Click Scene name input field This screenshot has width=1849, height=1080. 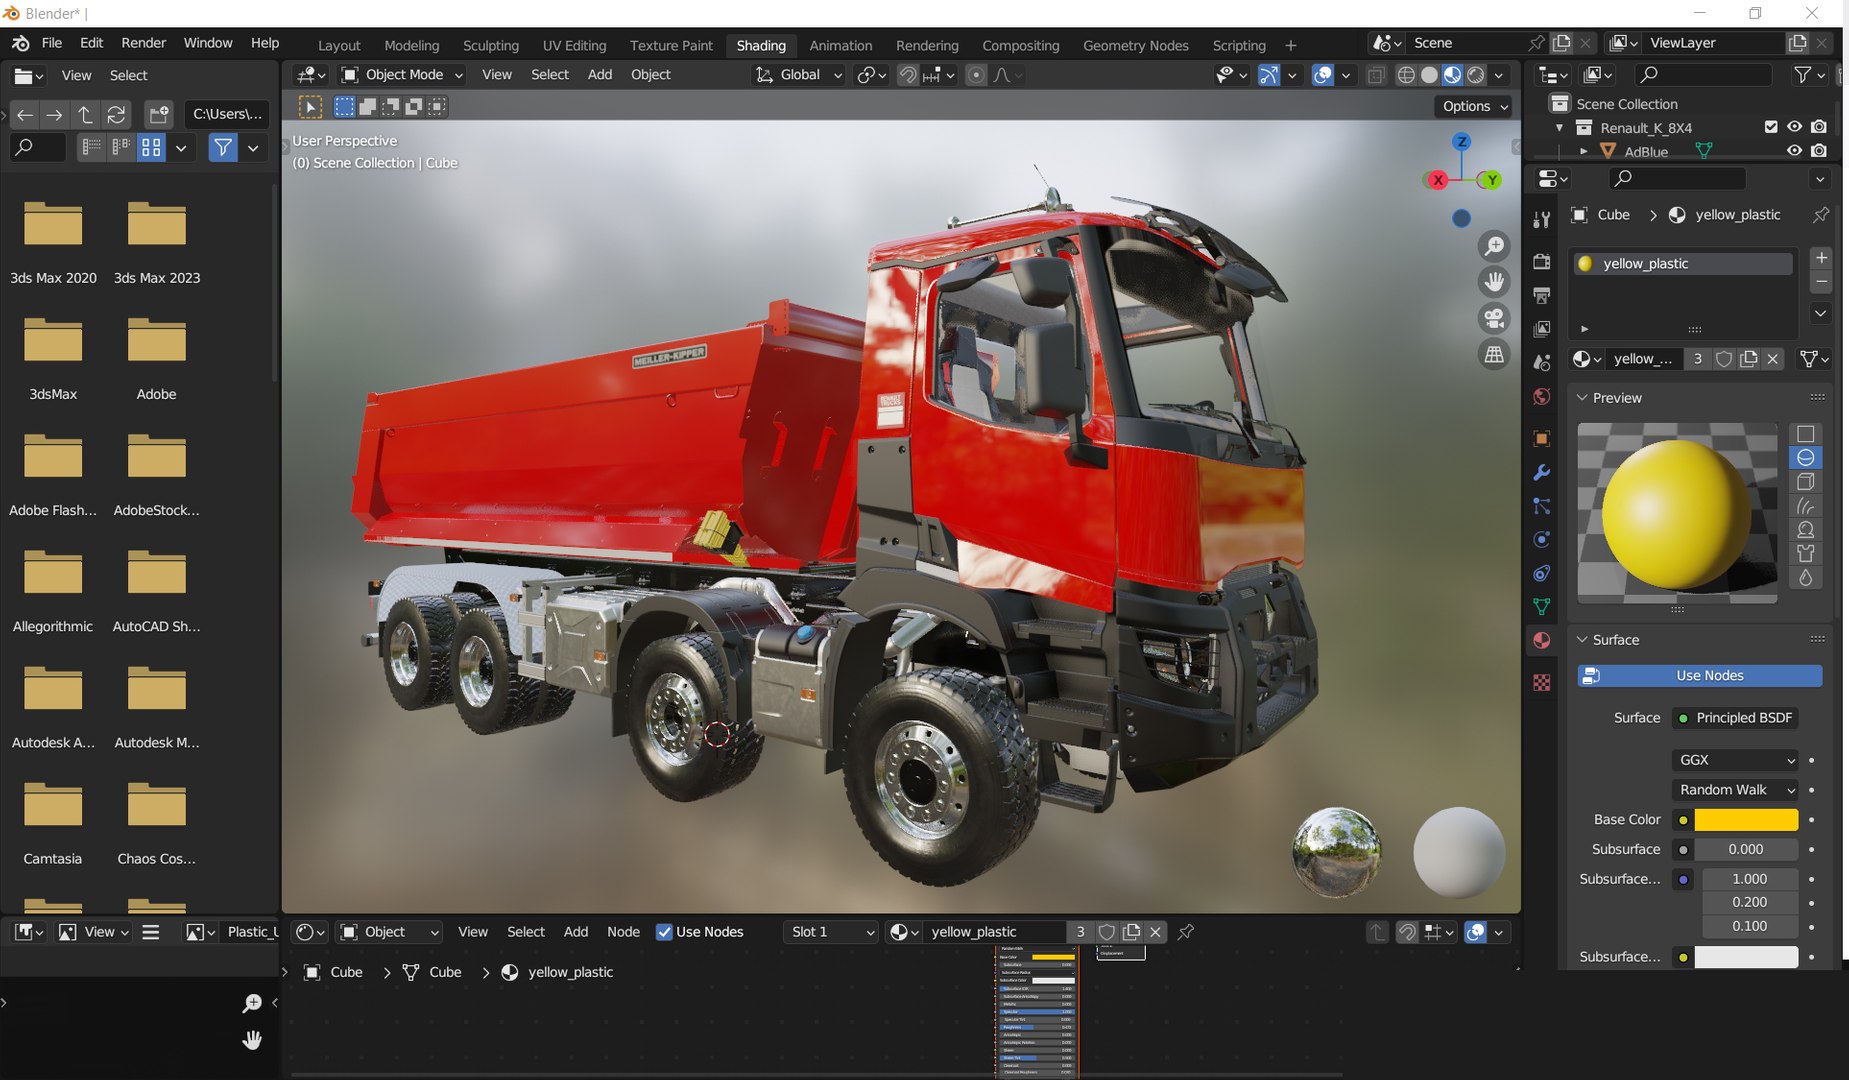pos(1465,43)
